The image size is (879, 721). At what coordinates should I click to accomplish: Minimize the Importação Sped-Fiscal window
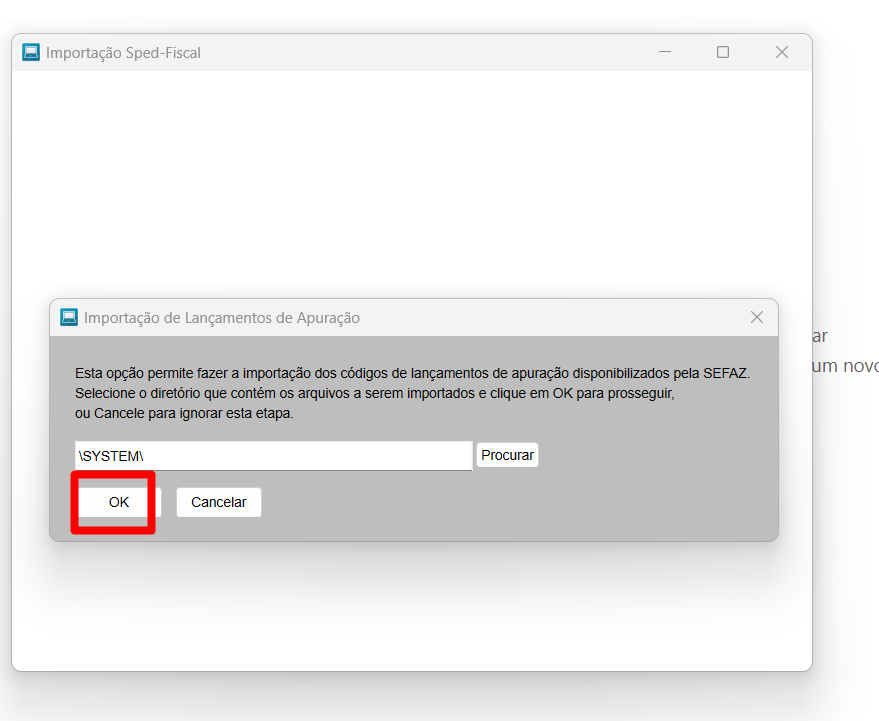(665, 52)
